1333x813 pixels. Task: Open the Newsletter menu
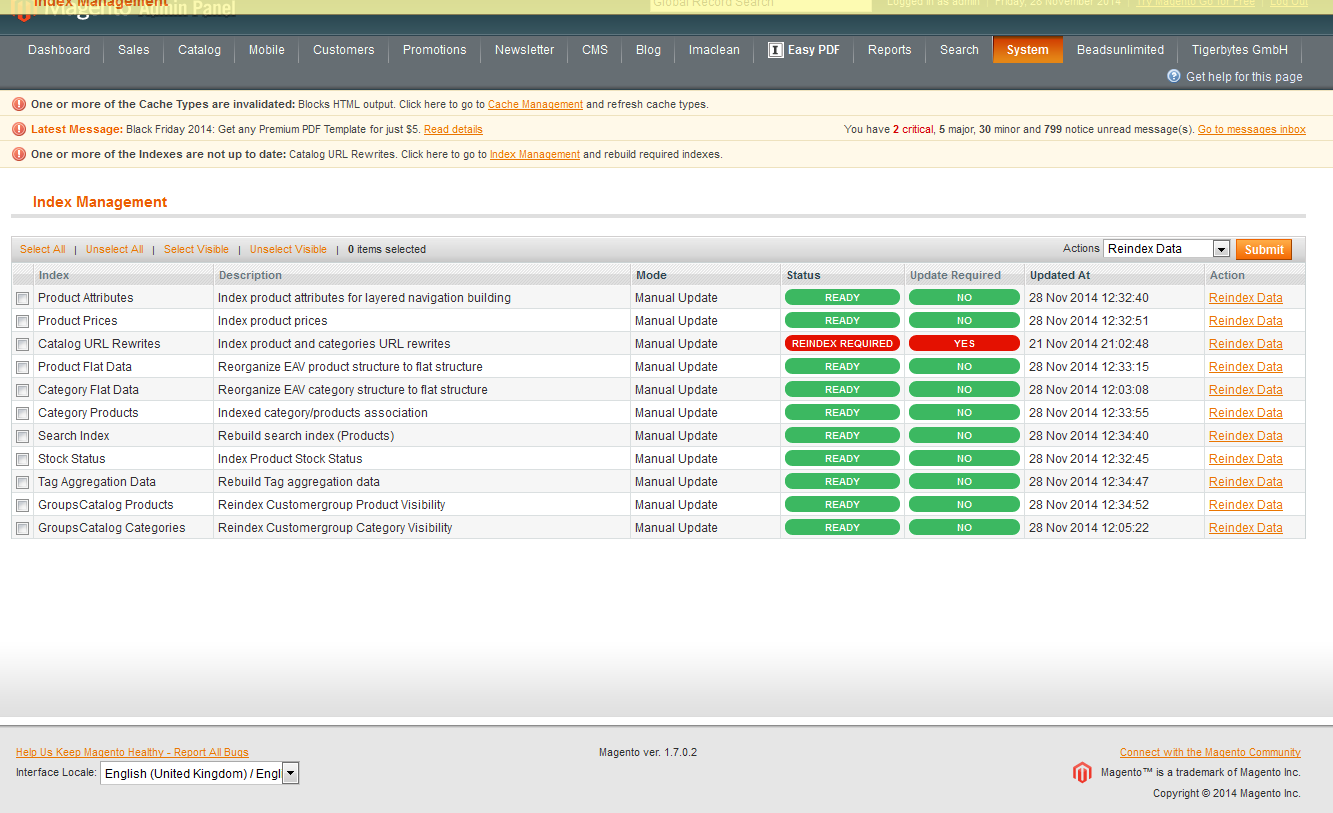tap(524, 50)
